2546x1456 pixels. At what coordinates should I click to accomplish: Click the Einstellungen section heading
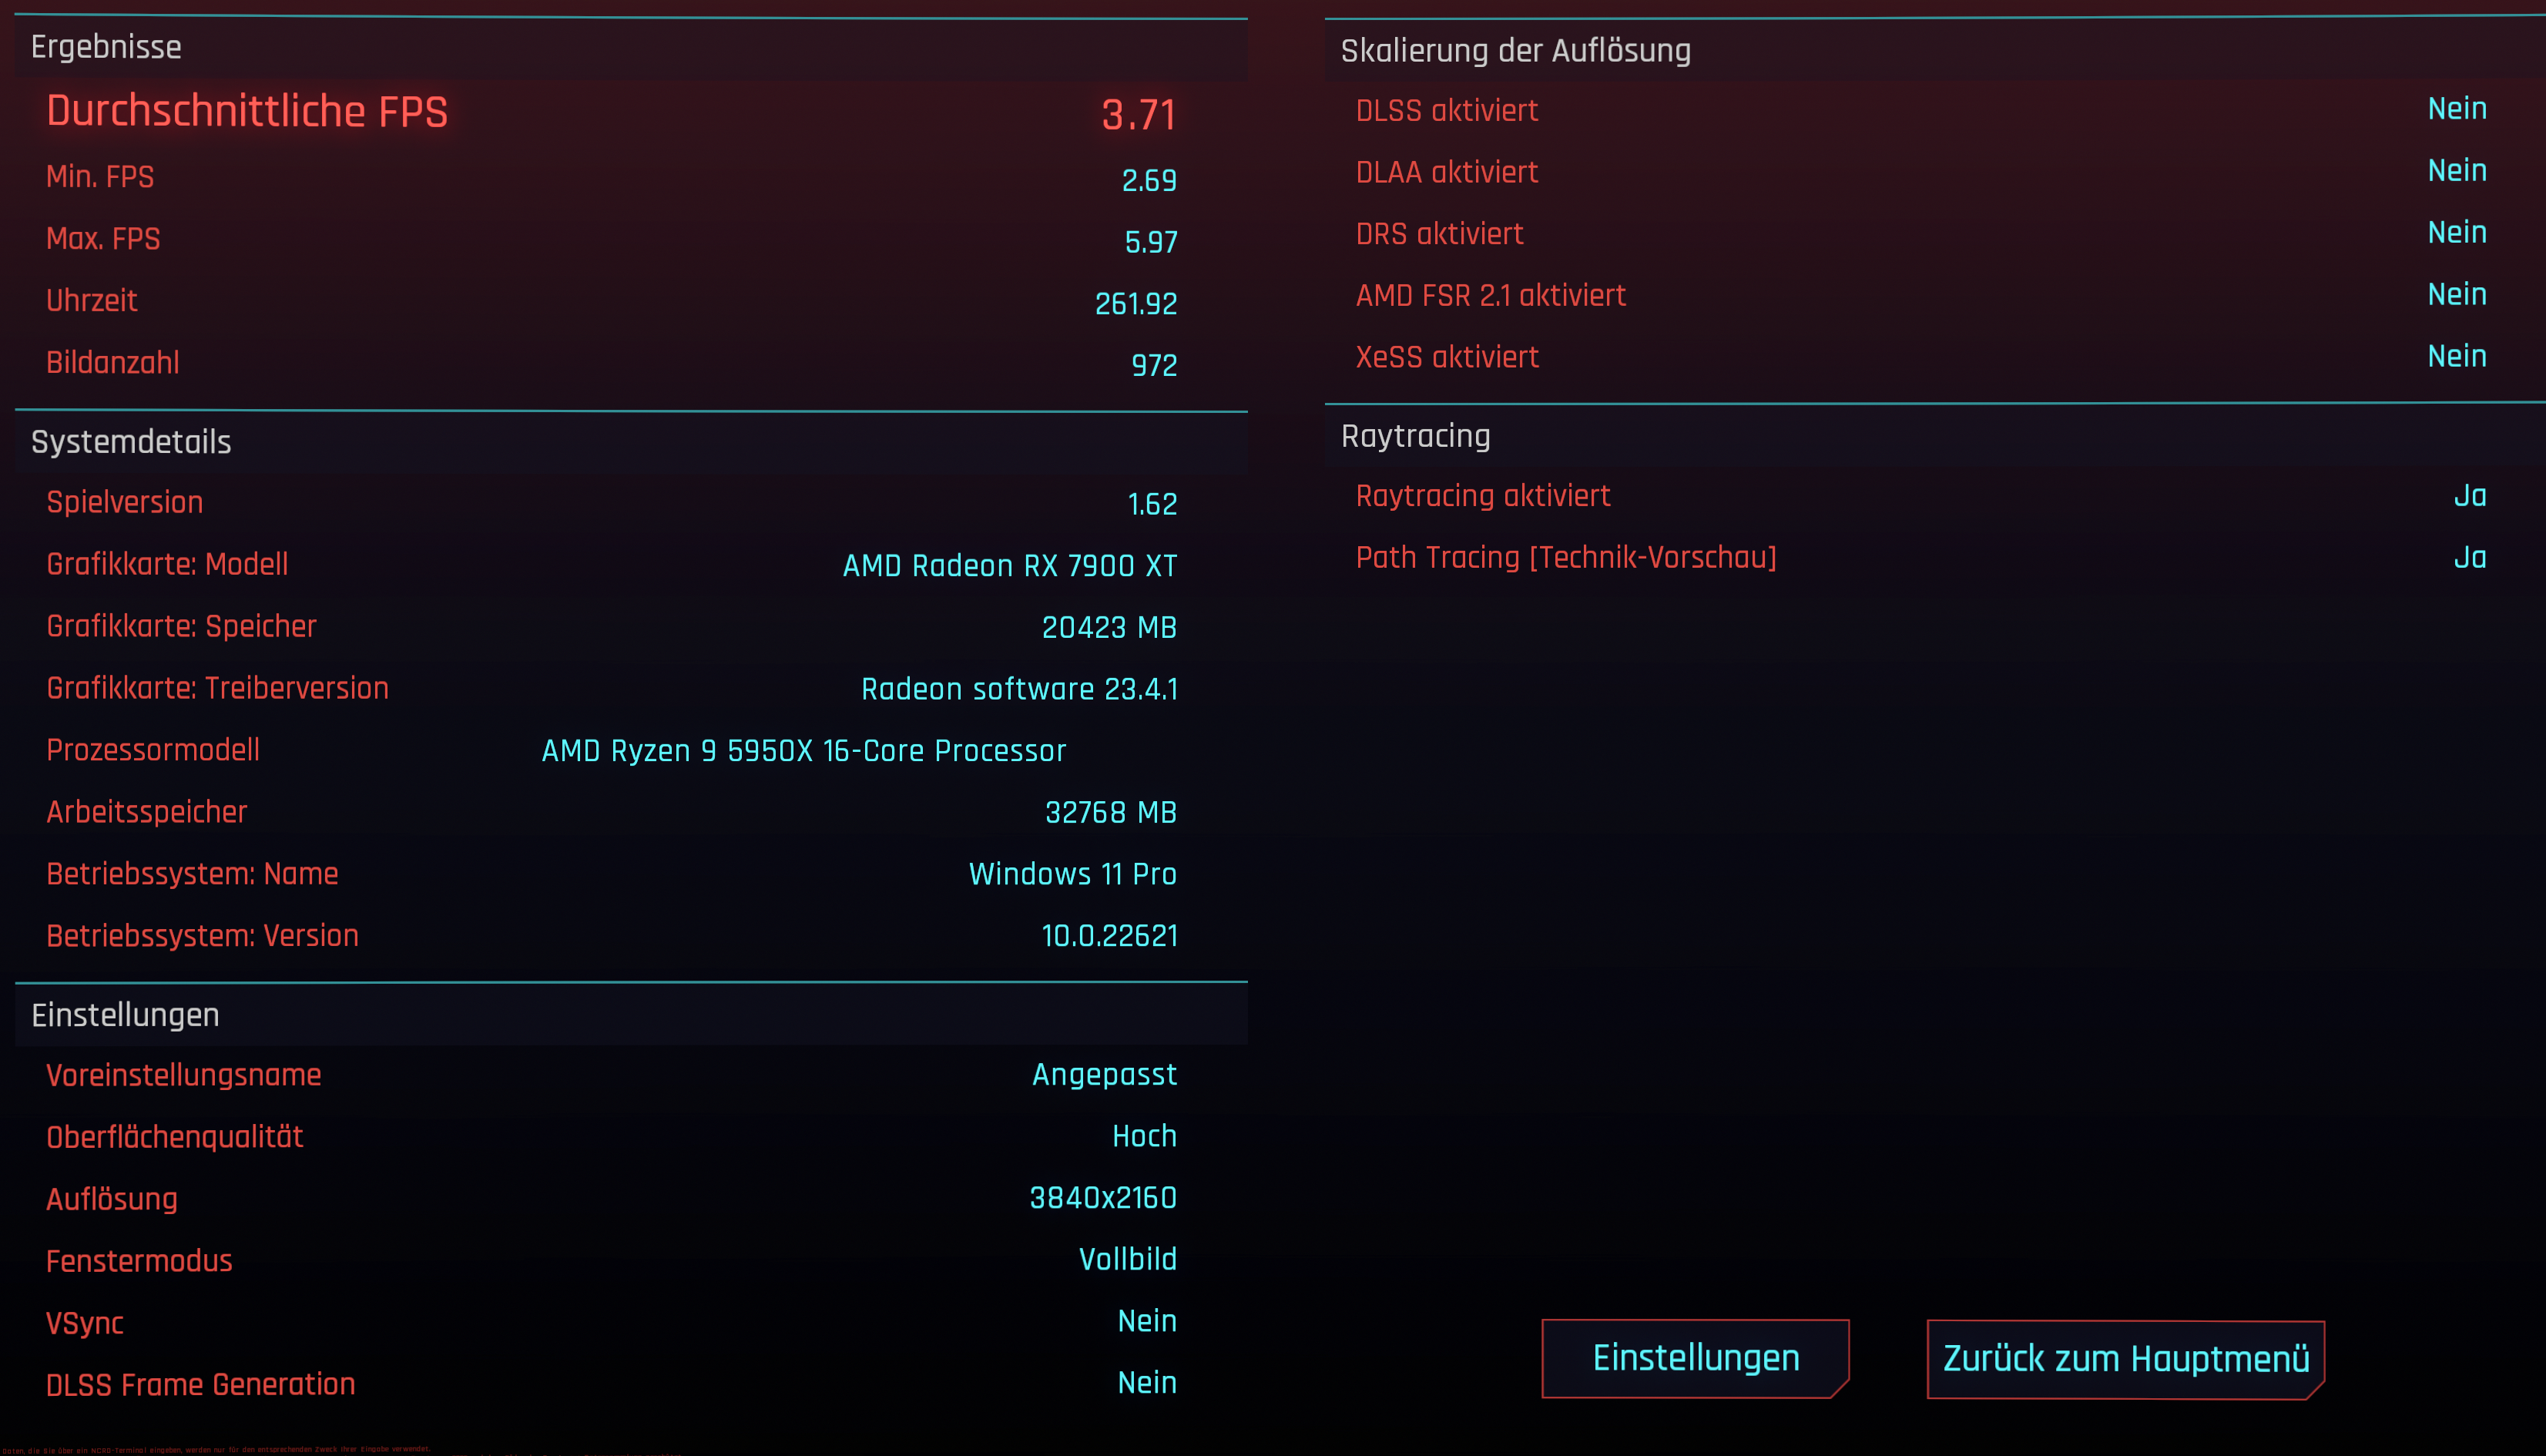125,1015
